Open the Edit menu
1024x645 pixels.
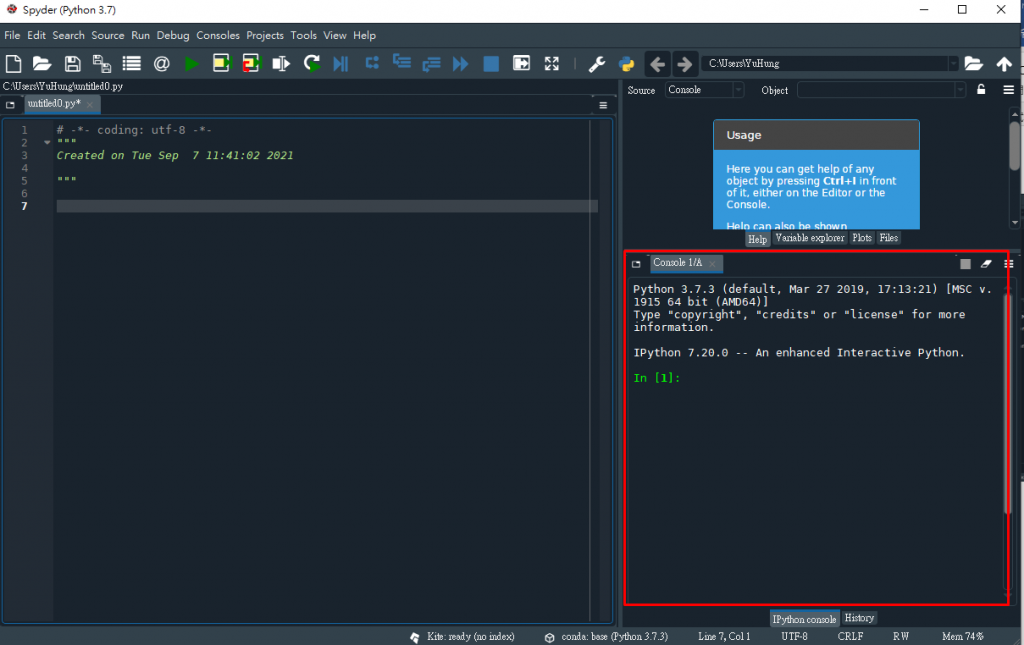tap(37, 35)
